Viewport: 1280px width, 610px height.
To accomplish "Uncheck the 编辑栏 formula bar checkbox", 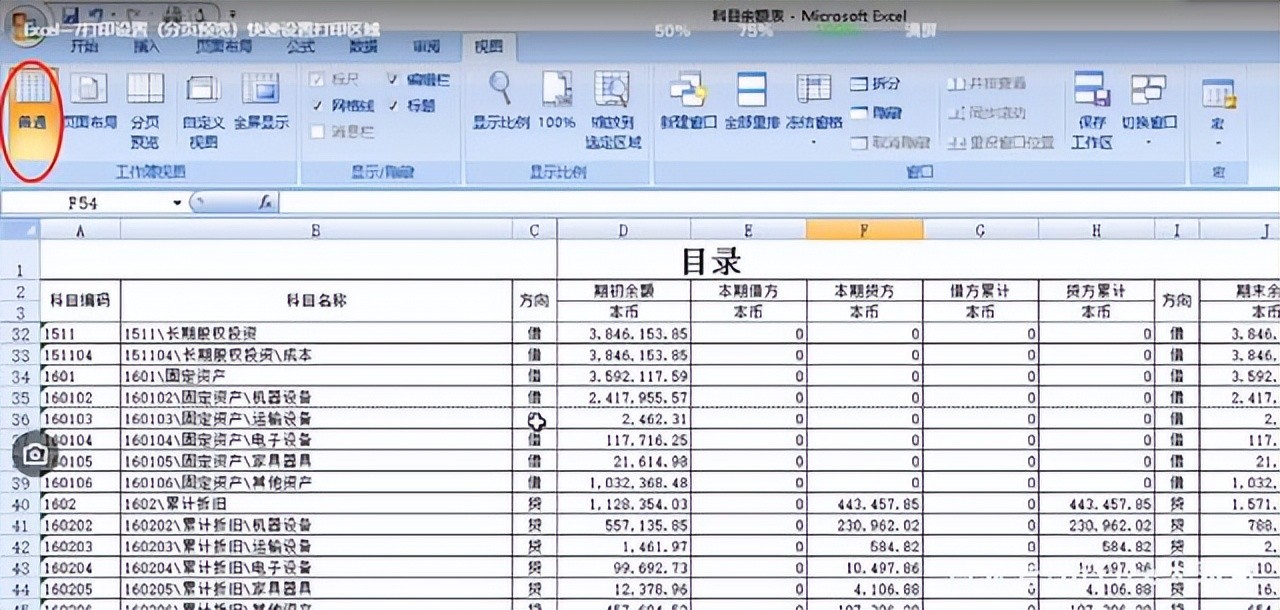I will coord(392,79).
